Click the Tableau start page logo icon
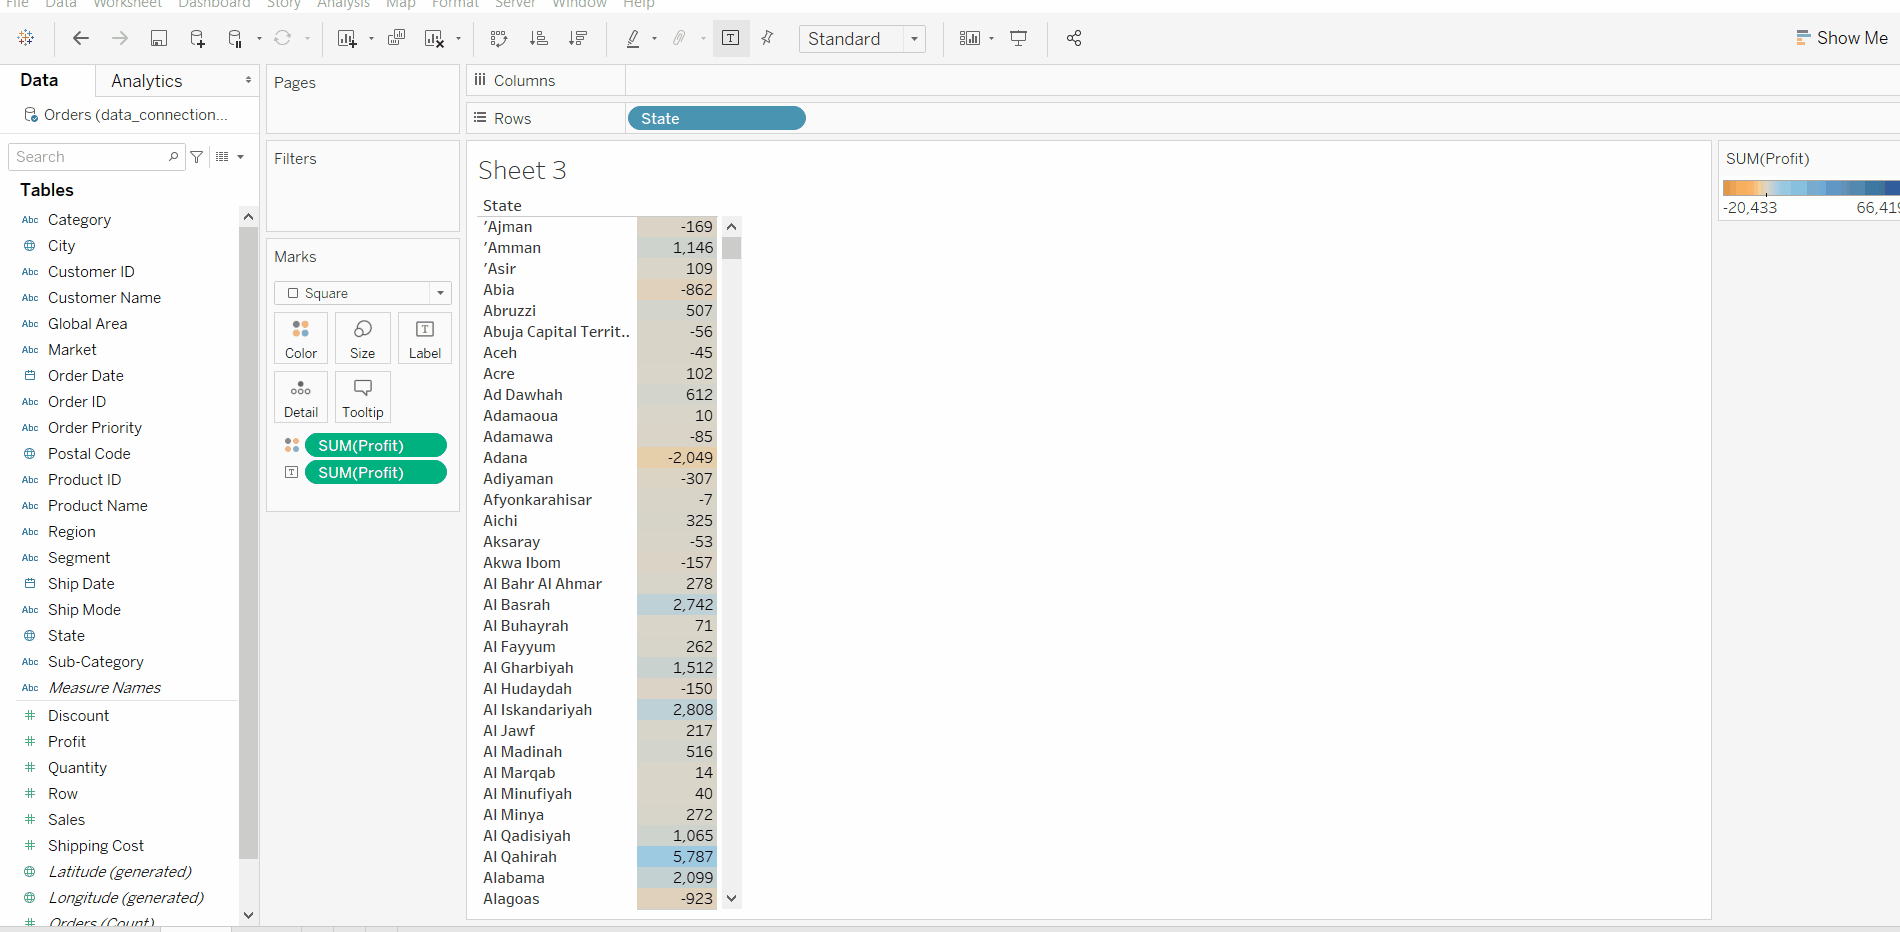 26,38
